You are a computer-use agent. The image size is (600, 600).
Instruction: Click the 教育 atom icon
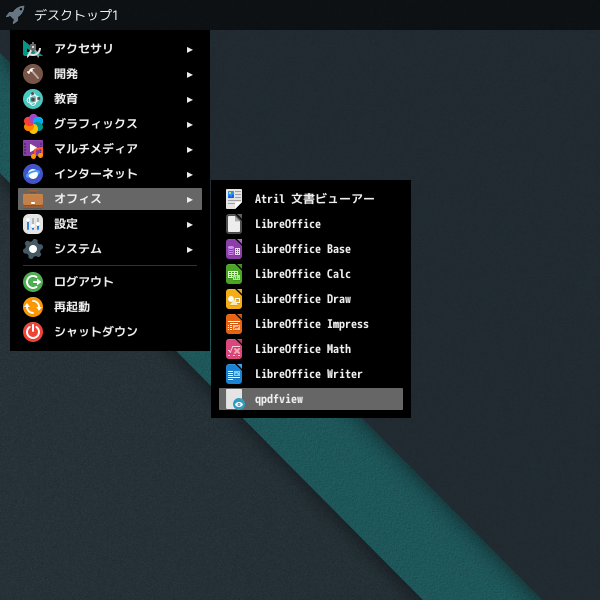pyautogui.click(x=33, y=99)
